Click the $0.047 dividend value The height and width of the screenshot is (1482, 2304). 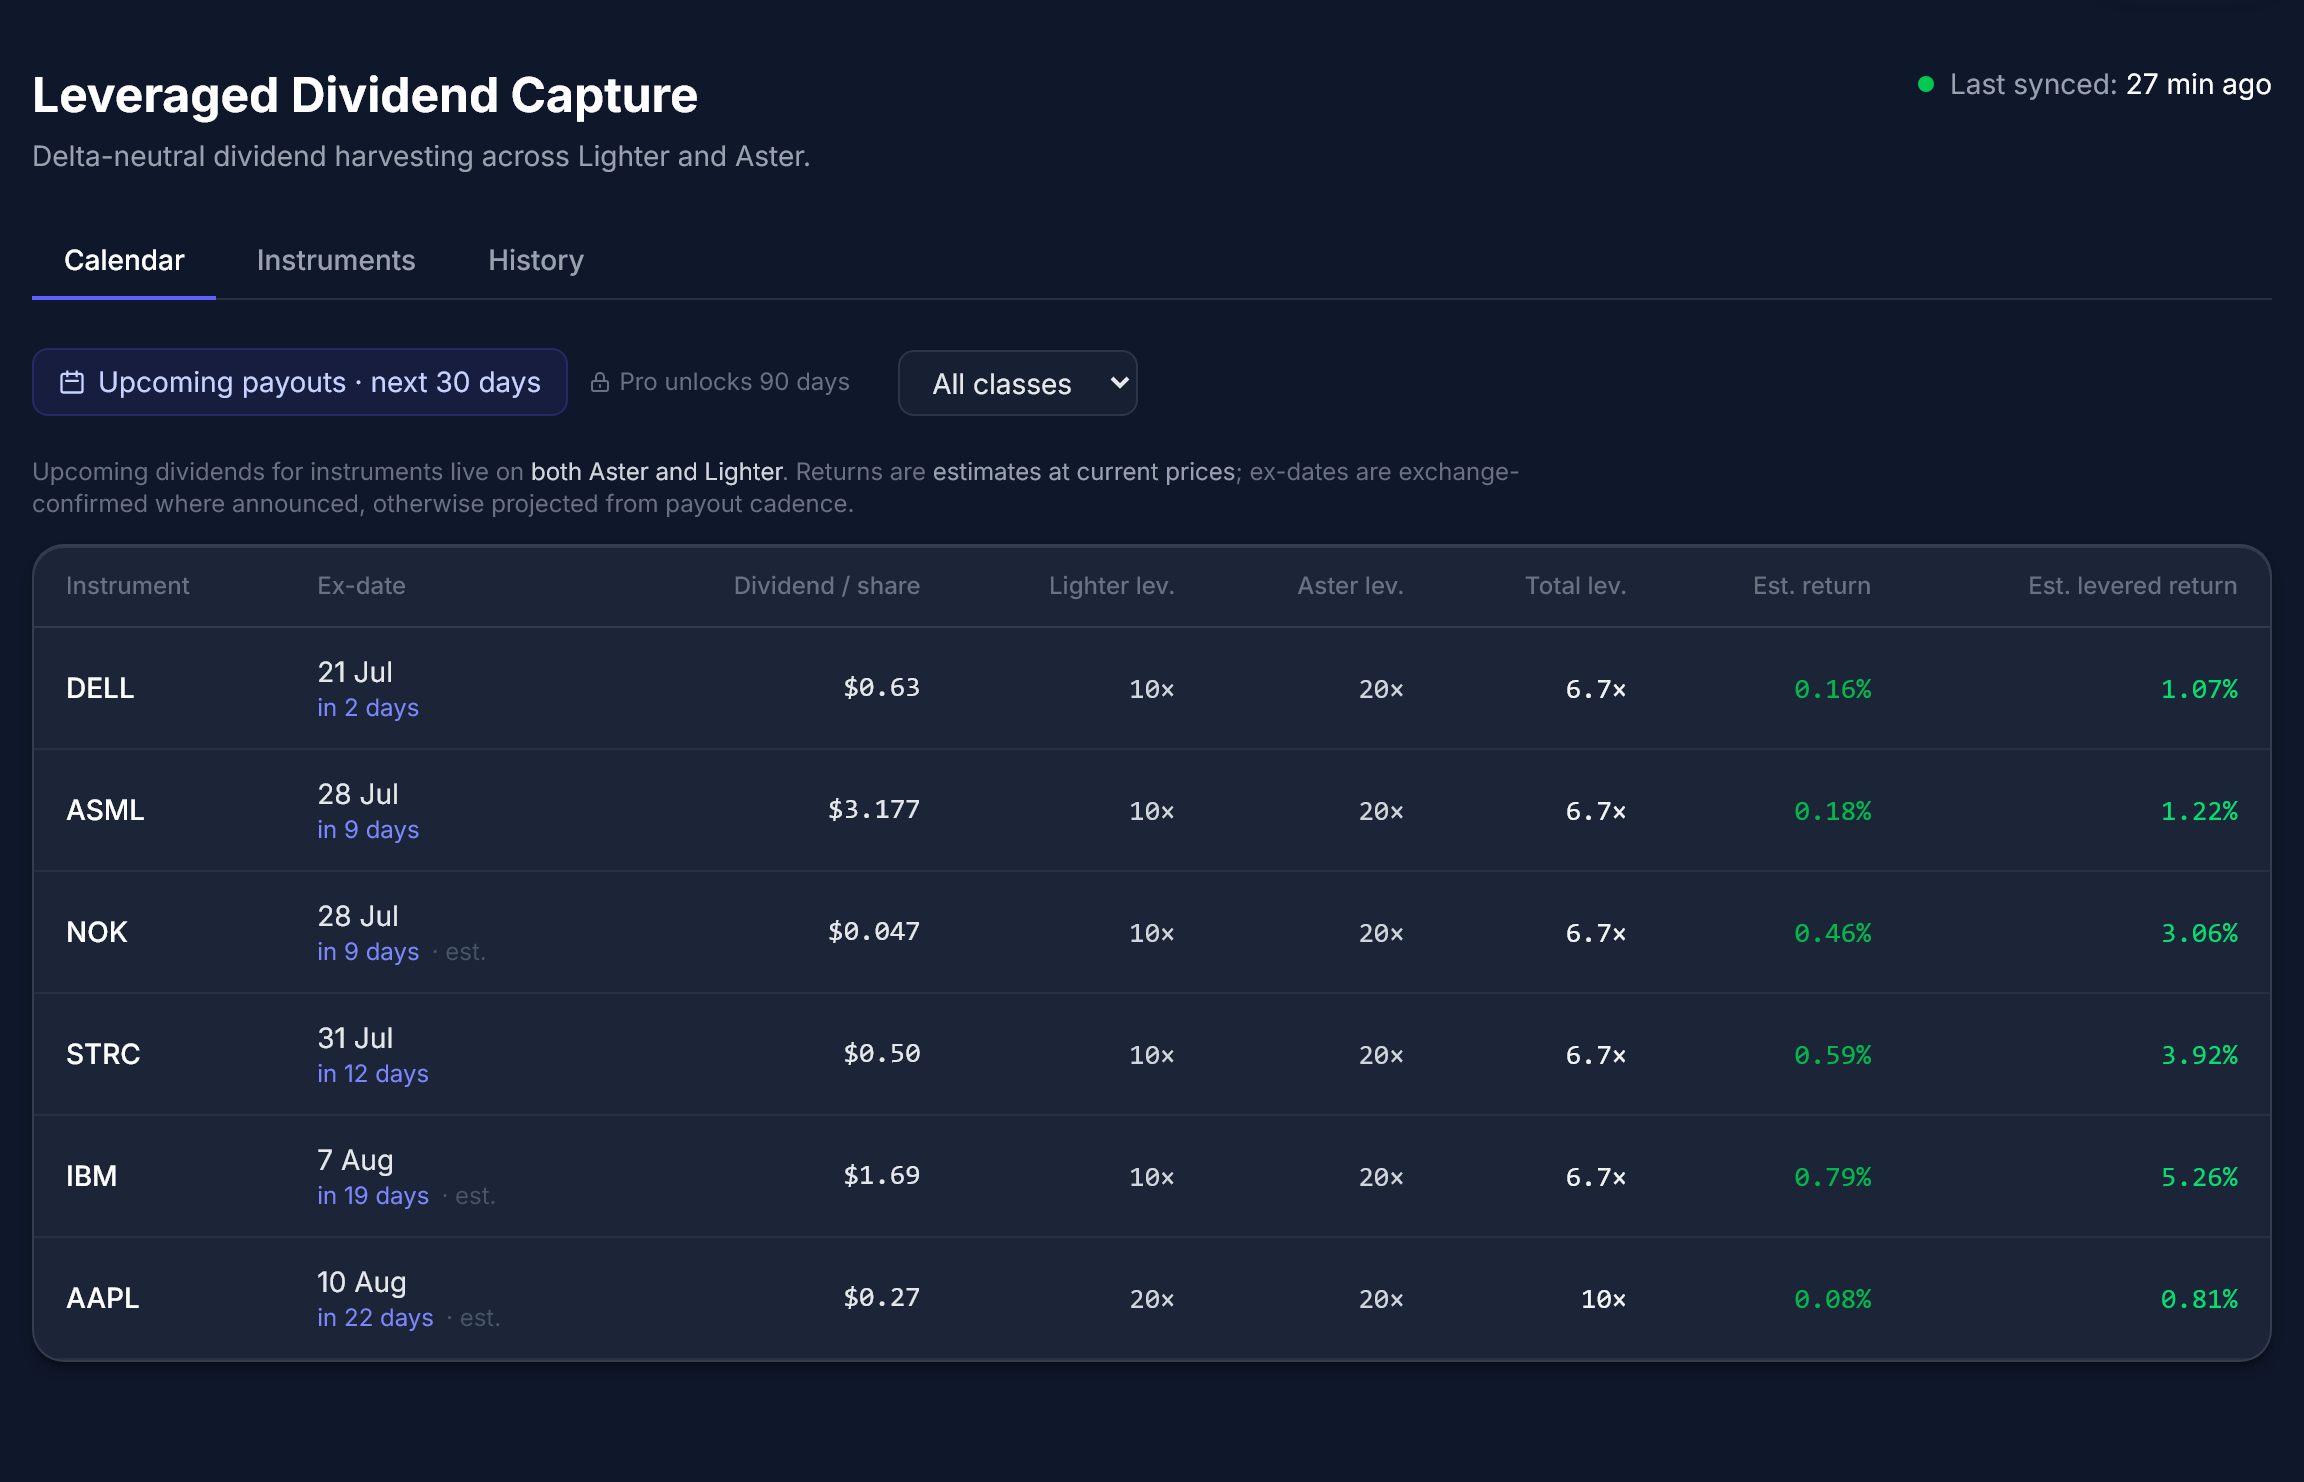click(x=873, y=932)
